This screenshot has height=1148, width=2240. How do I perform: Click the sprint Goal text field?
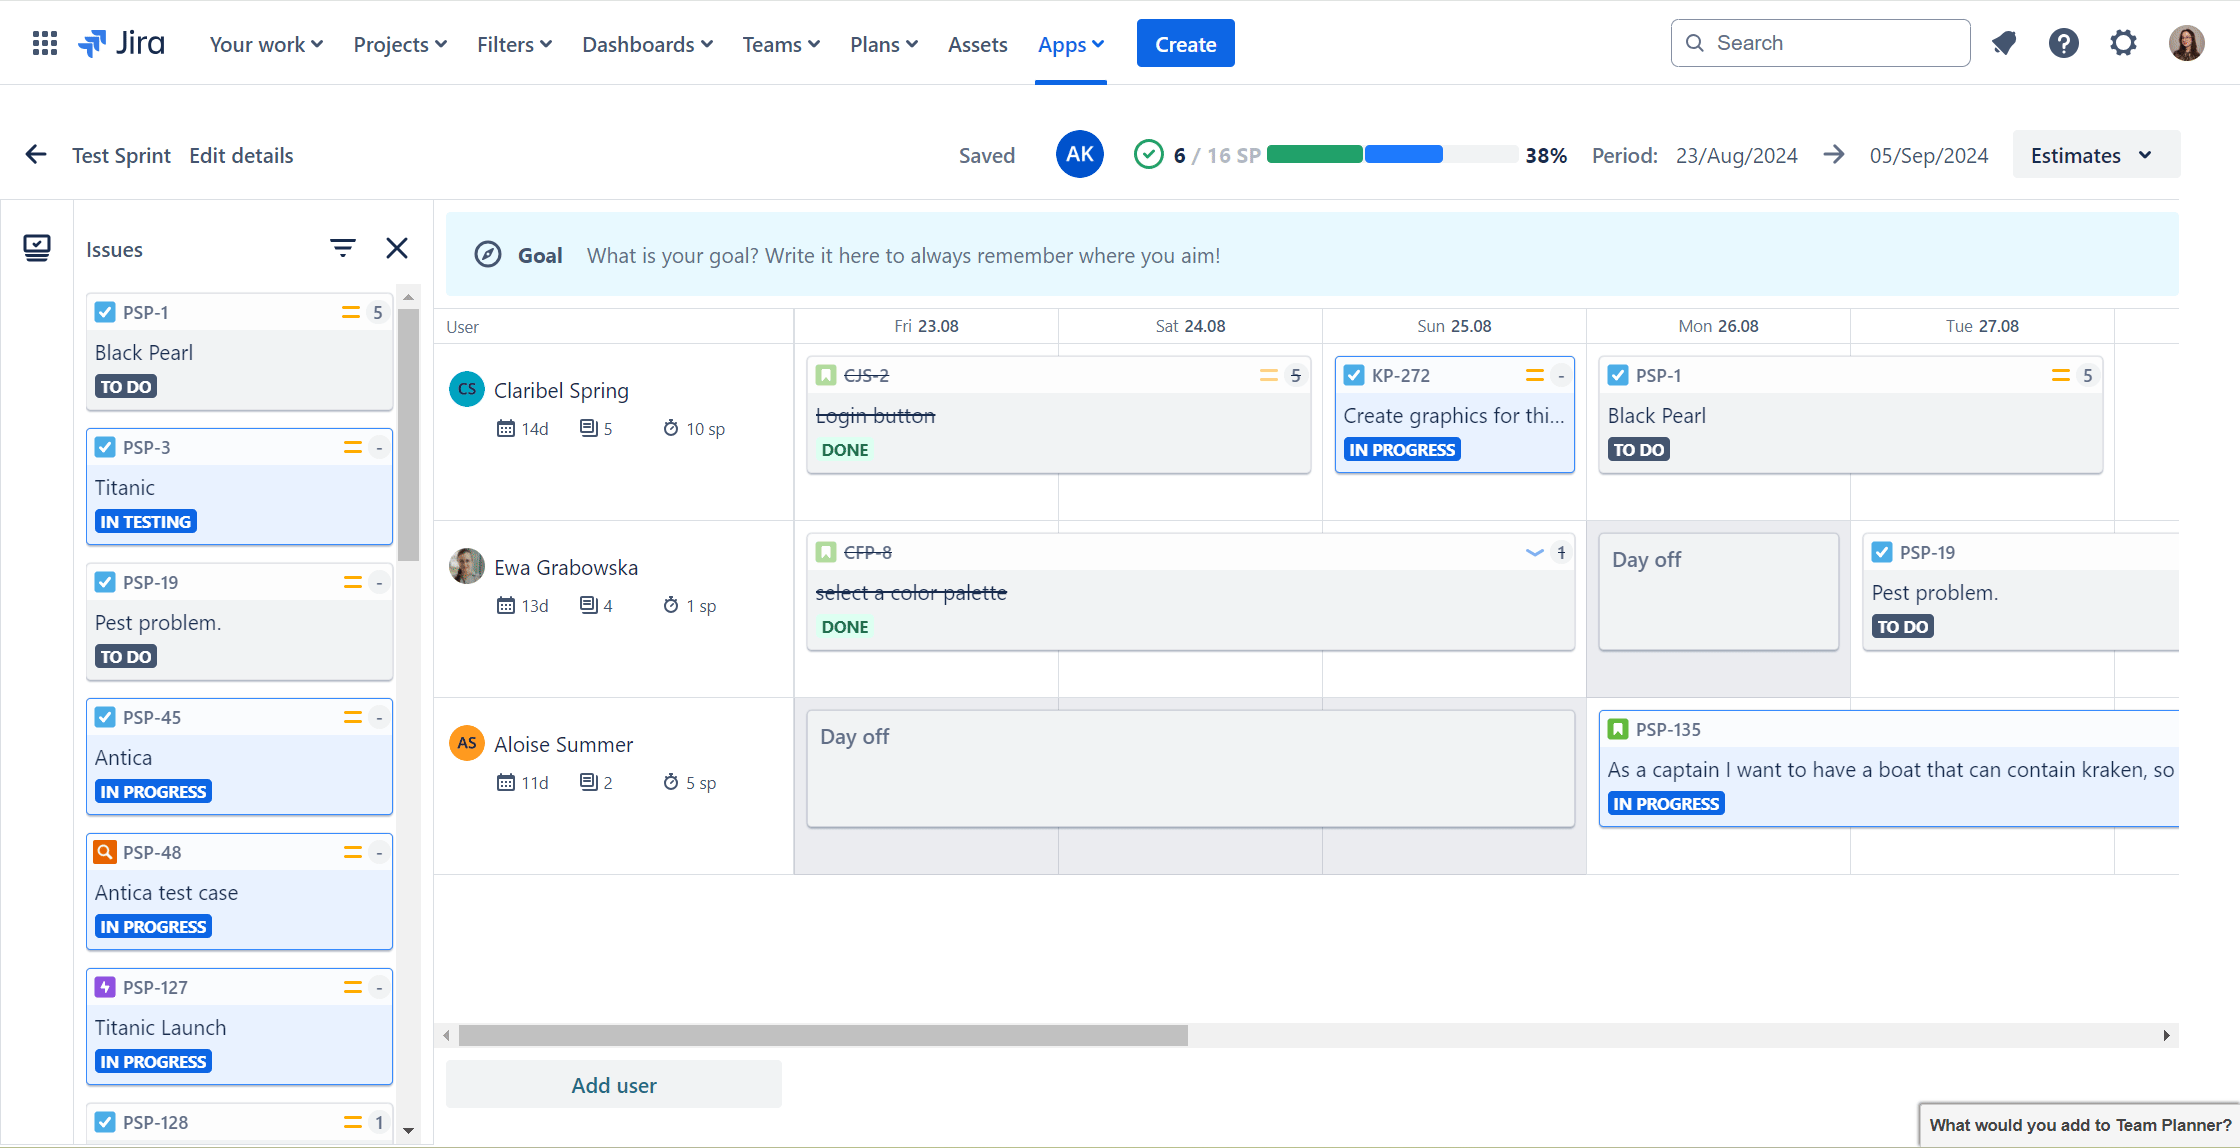pos(903,255)
